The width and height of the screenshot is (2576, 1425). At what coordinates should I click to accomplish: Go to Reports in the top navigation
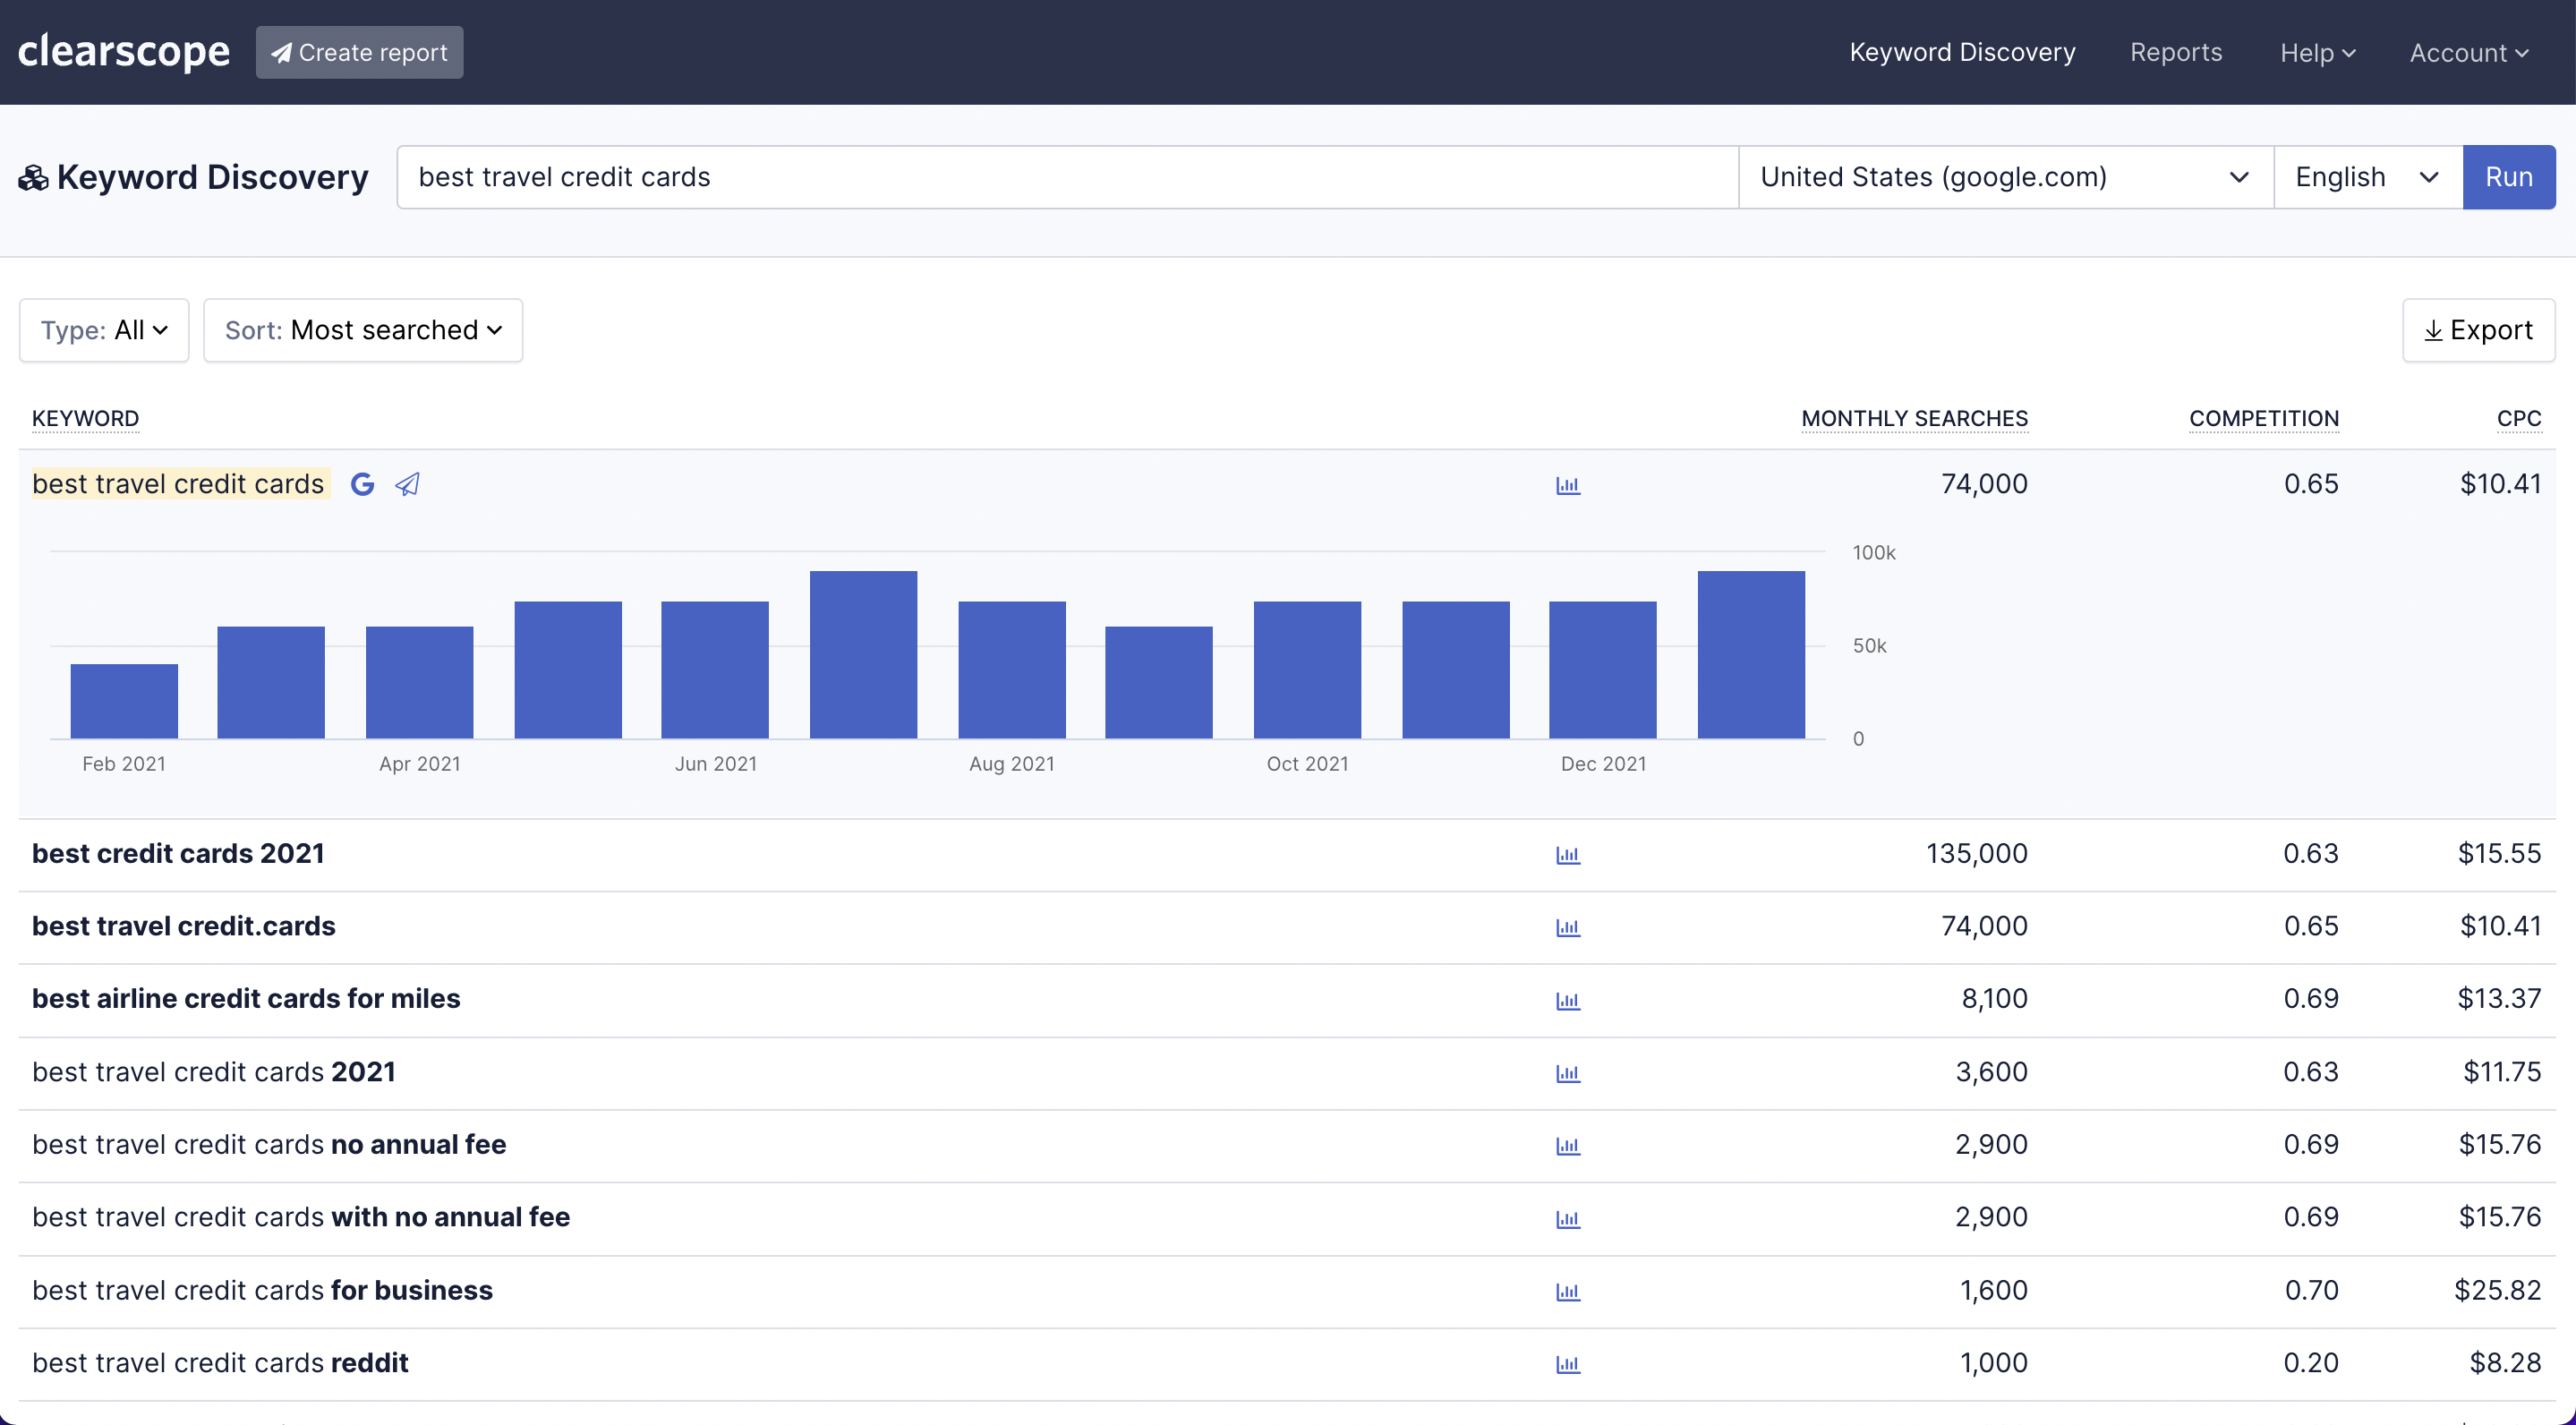2175,52
